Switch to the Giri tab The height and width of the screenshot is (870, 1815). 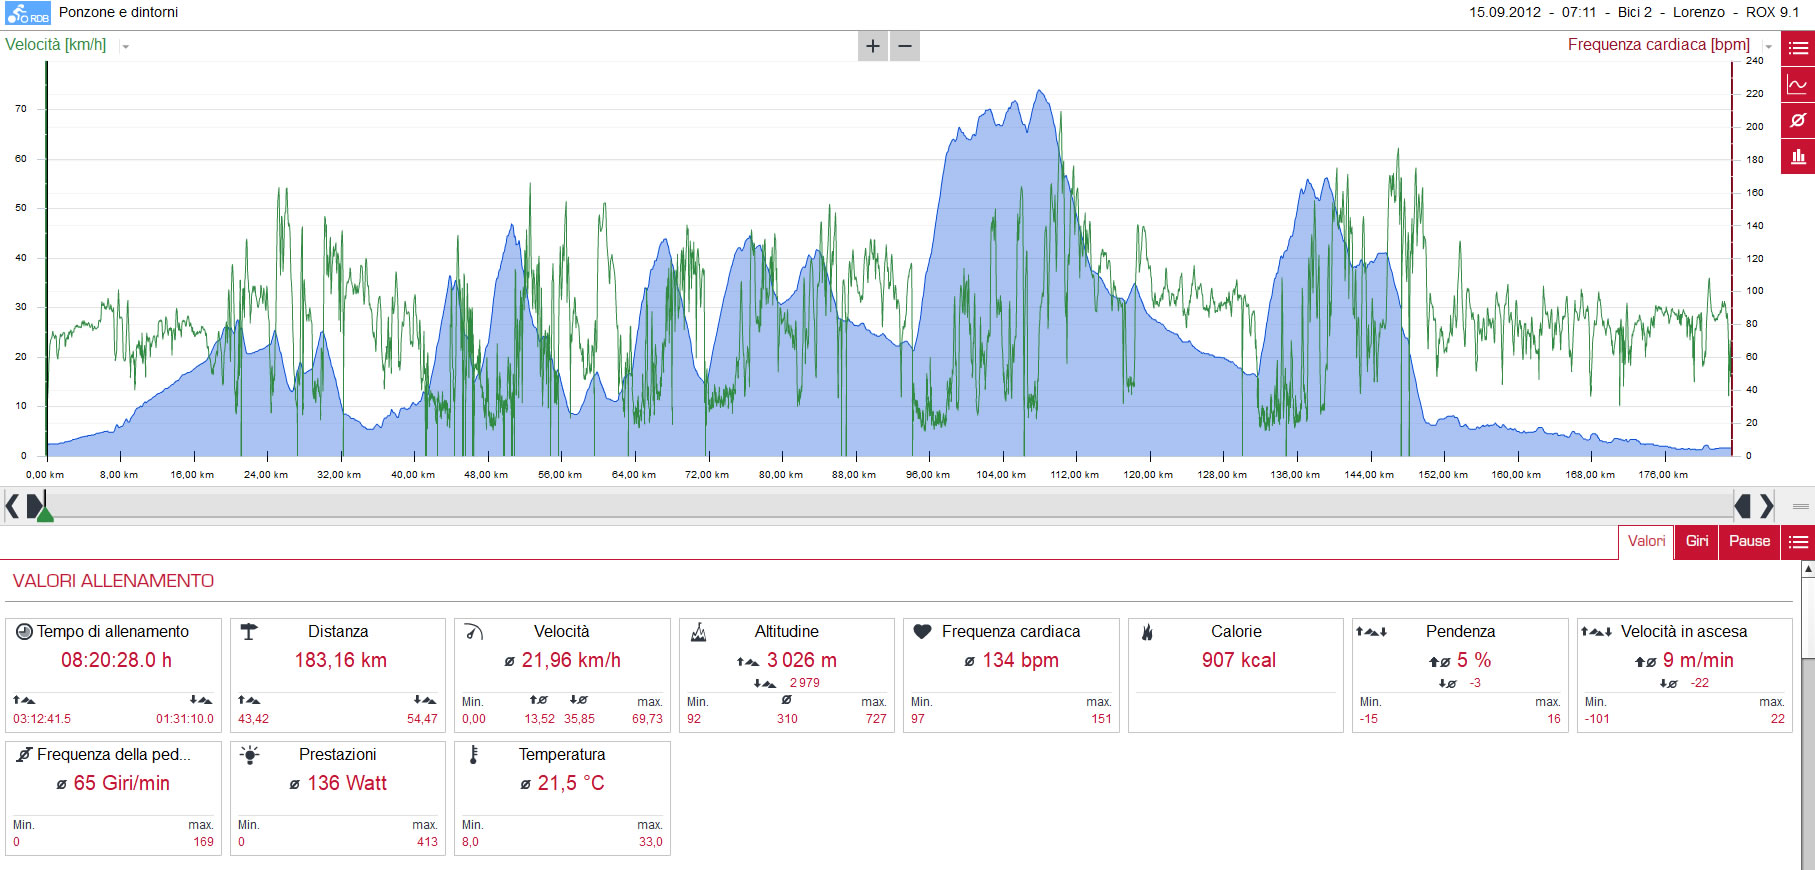pyautogui.click(x=1697, y=541)
